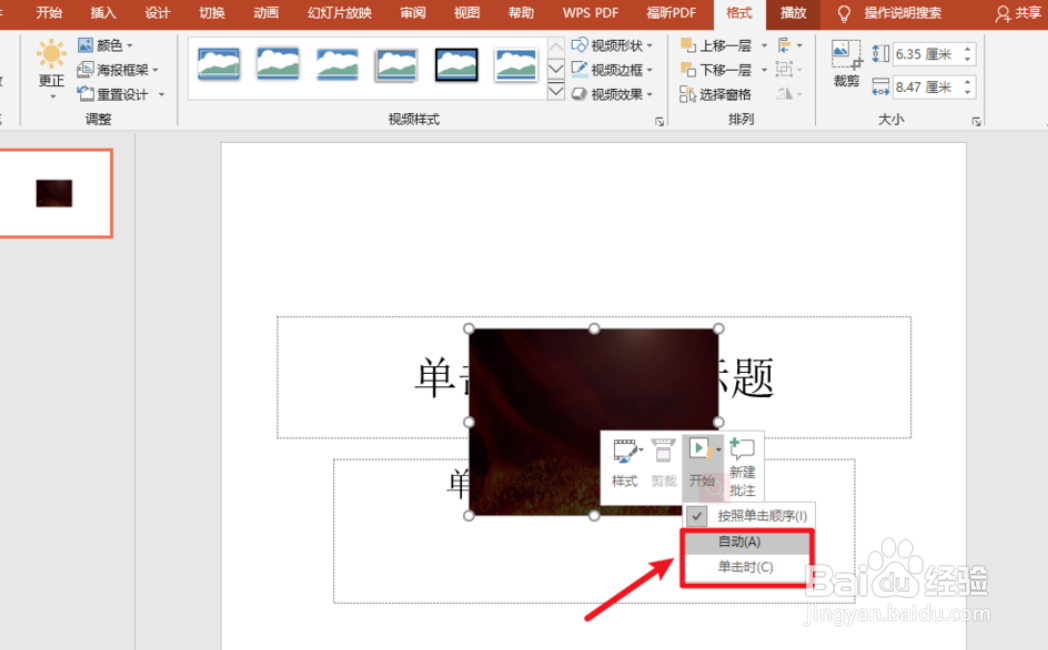1048x650 pixels.
Task: Switch to the 审阅 ribbon tab
Action: 412,13
